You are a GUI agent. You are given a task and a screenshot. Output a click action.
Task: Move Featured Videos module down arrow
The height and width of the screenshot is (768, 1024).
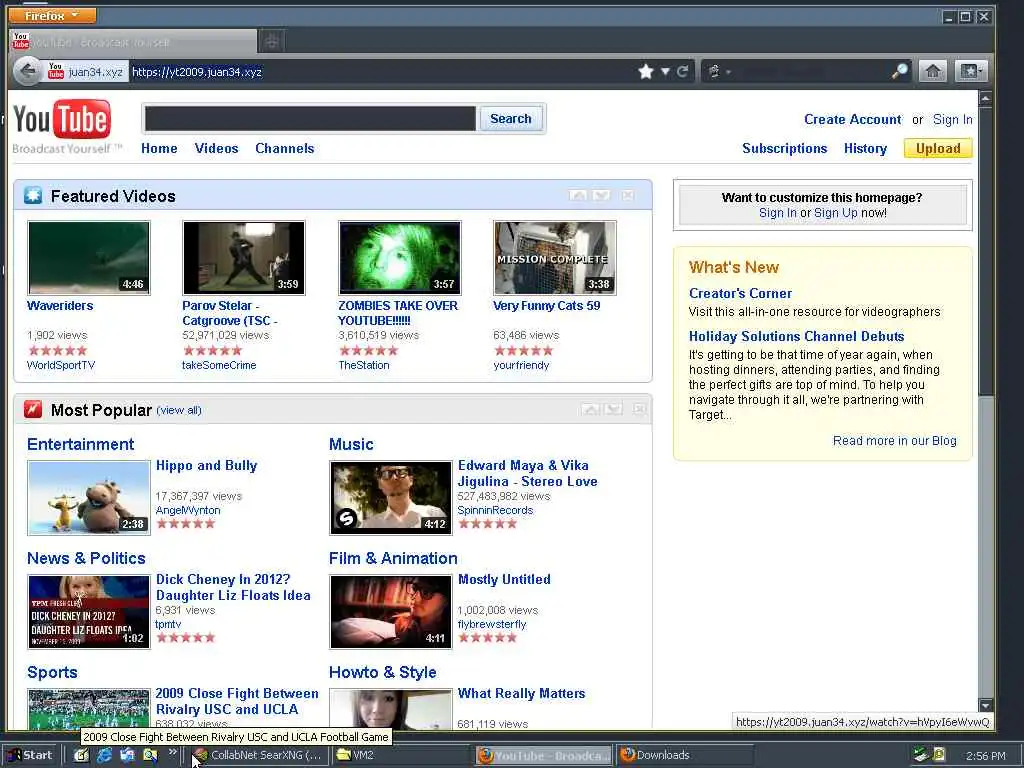pyautogui.click(x=601, y=195)
